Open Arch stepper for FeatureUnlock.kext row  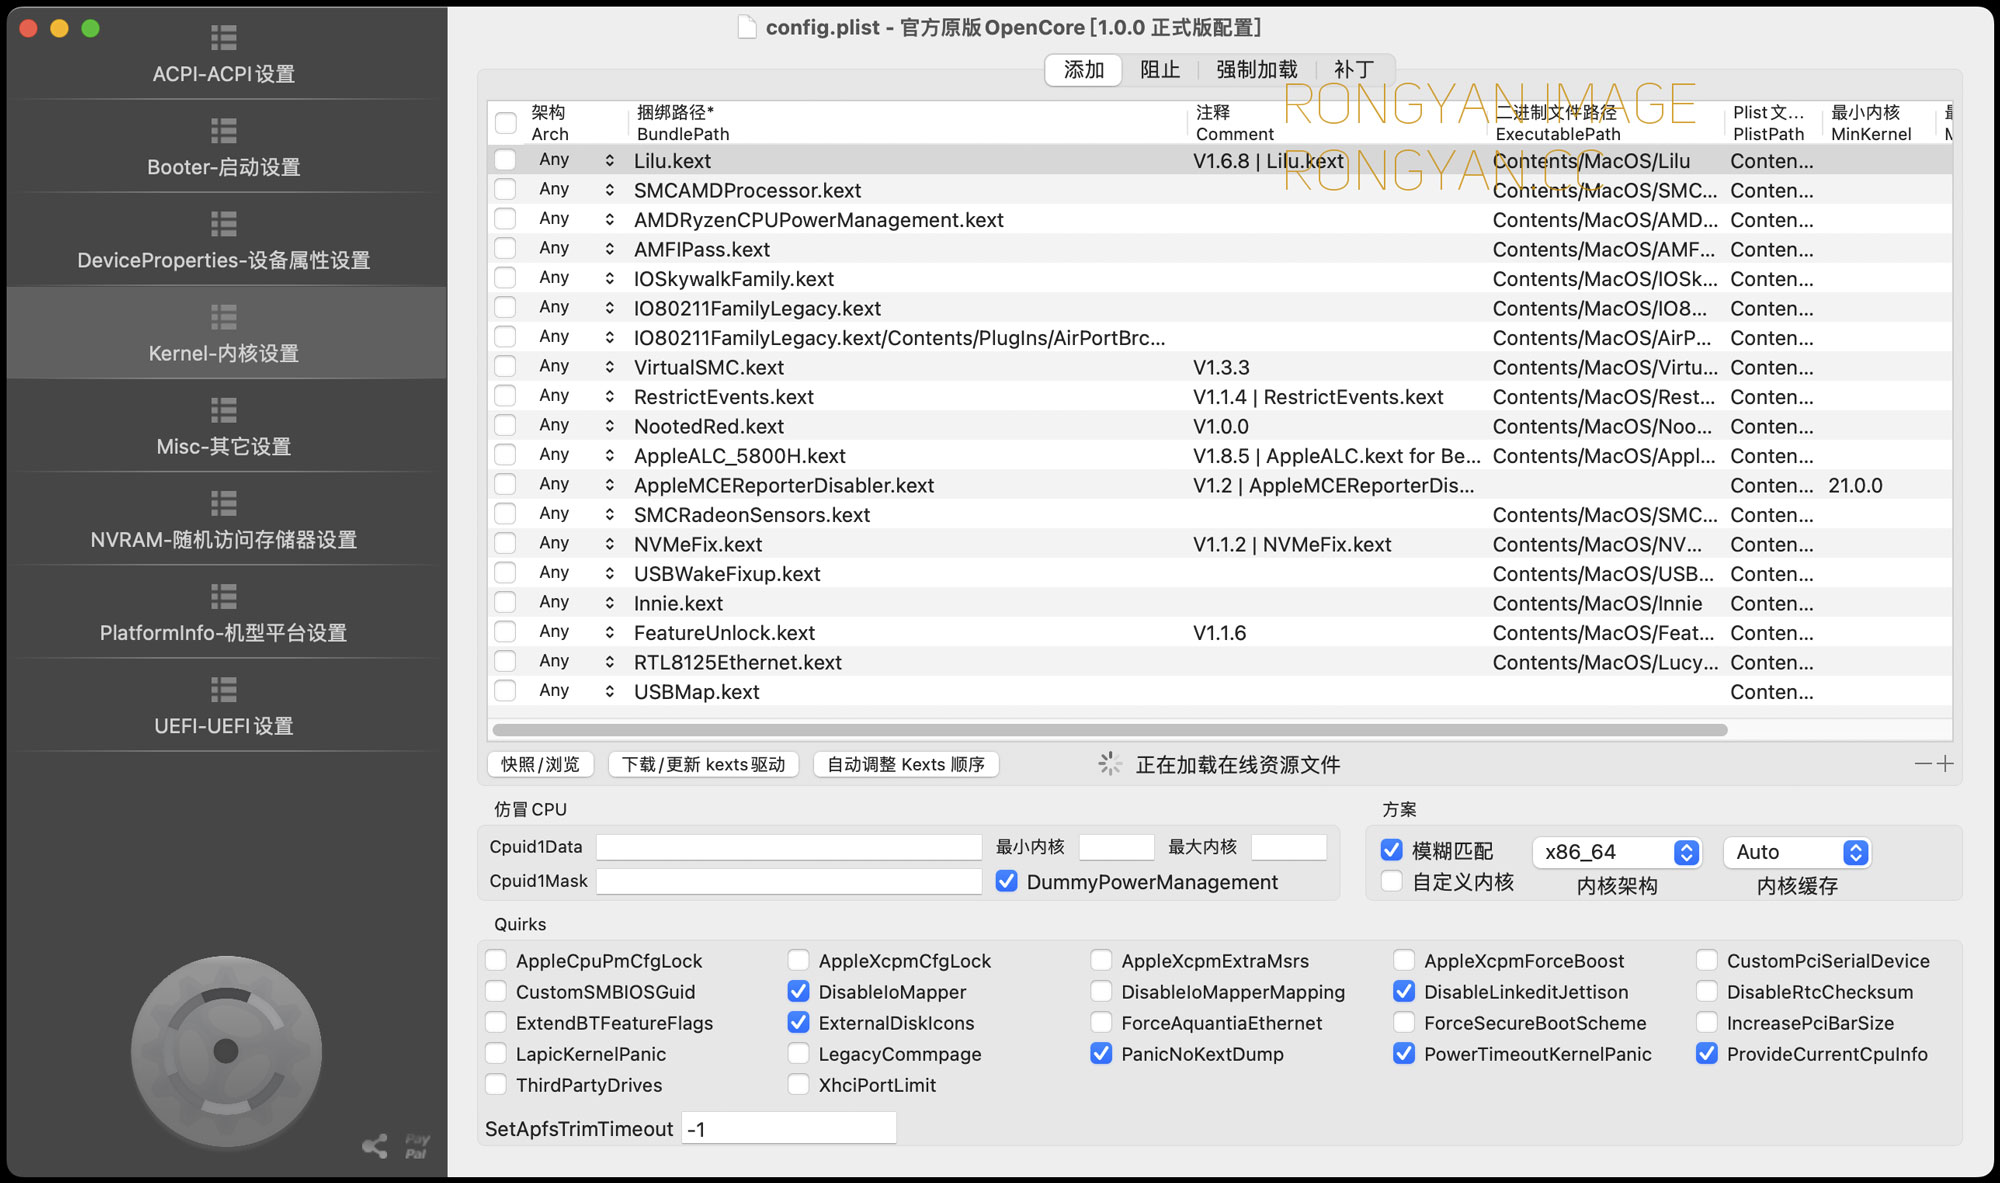pos(610,633)
